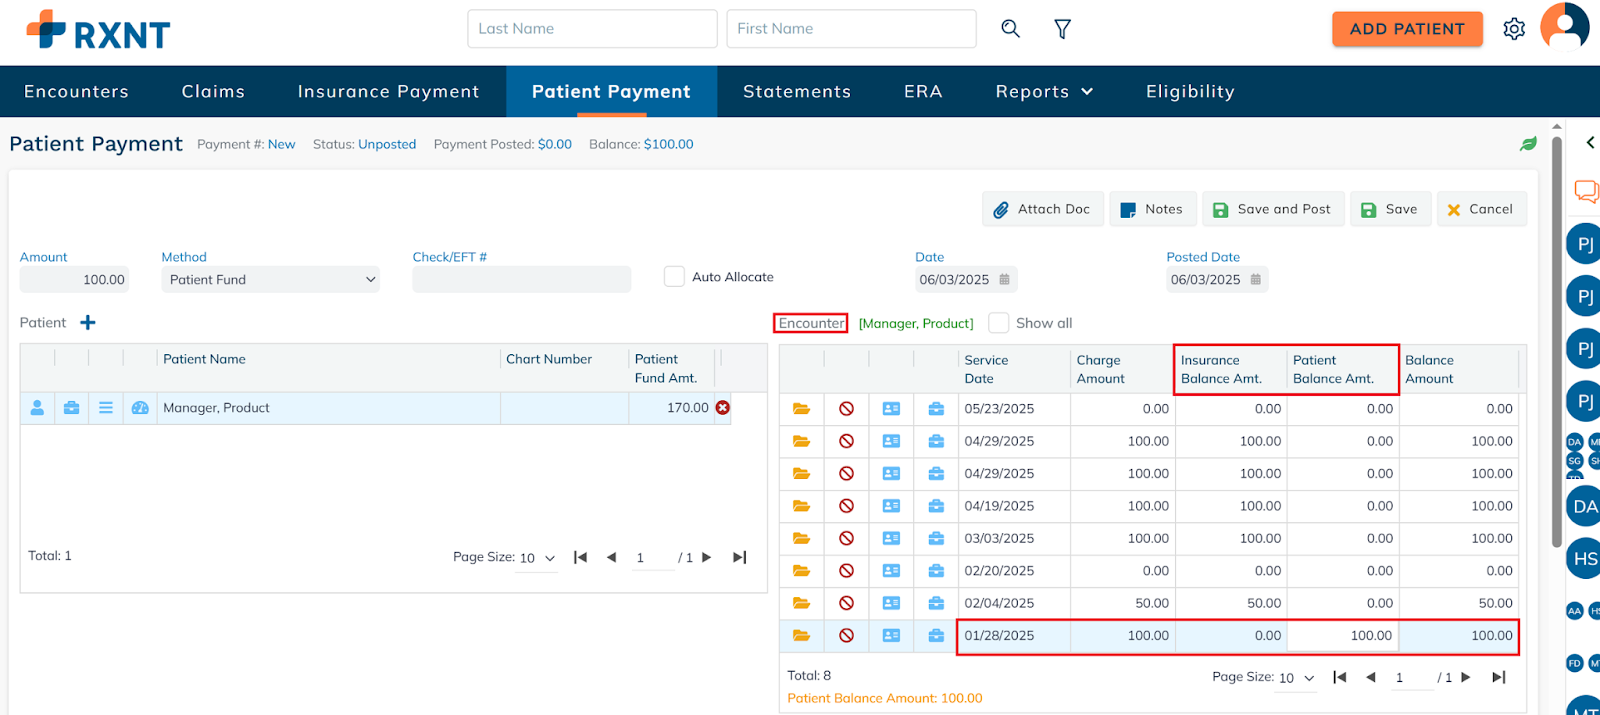Click prohibit icon on 04/19/2025 row

[846, 506]
